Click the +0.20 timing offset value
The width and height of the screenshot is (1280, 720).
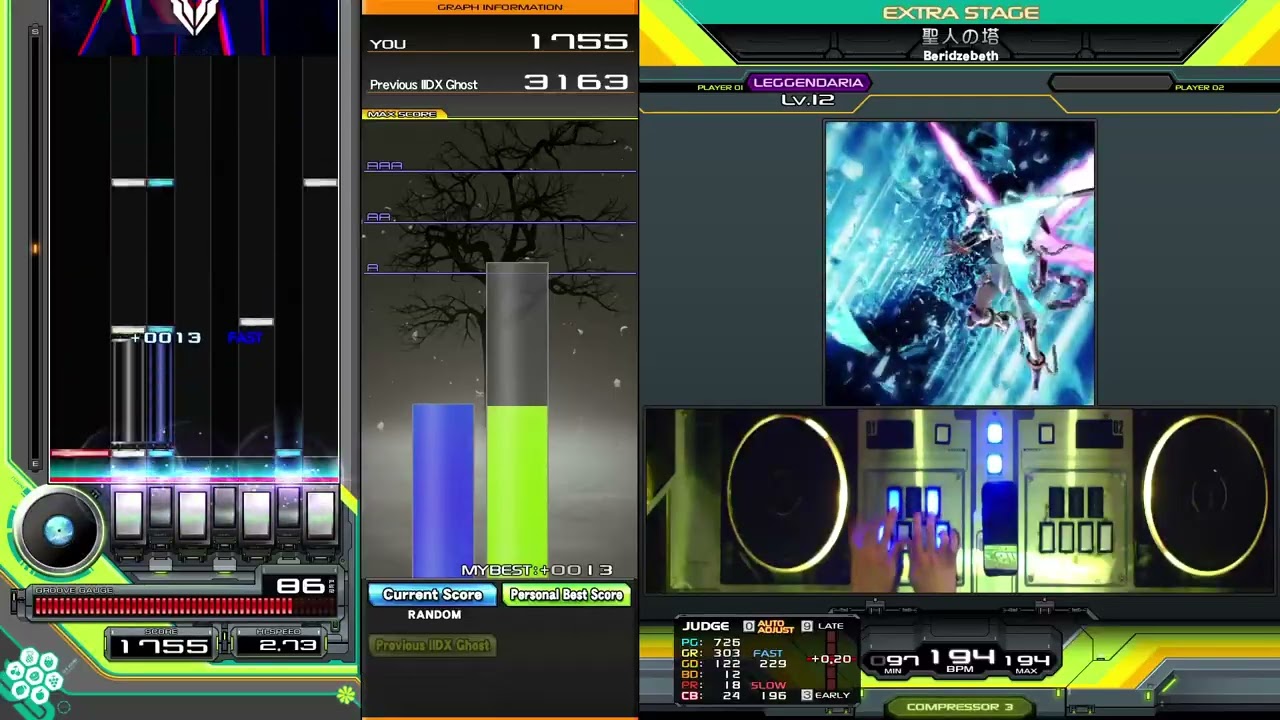click(x=832, y=659)
